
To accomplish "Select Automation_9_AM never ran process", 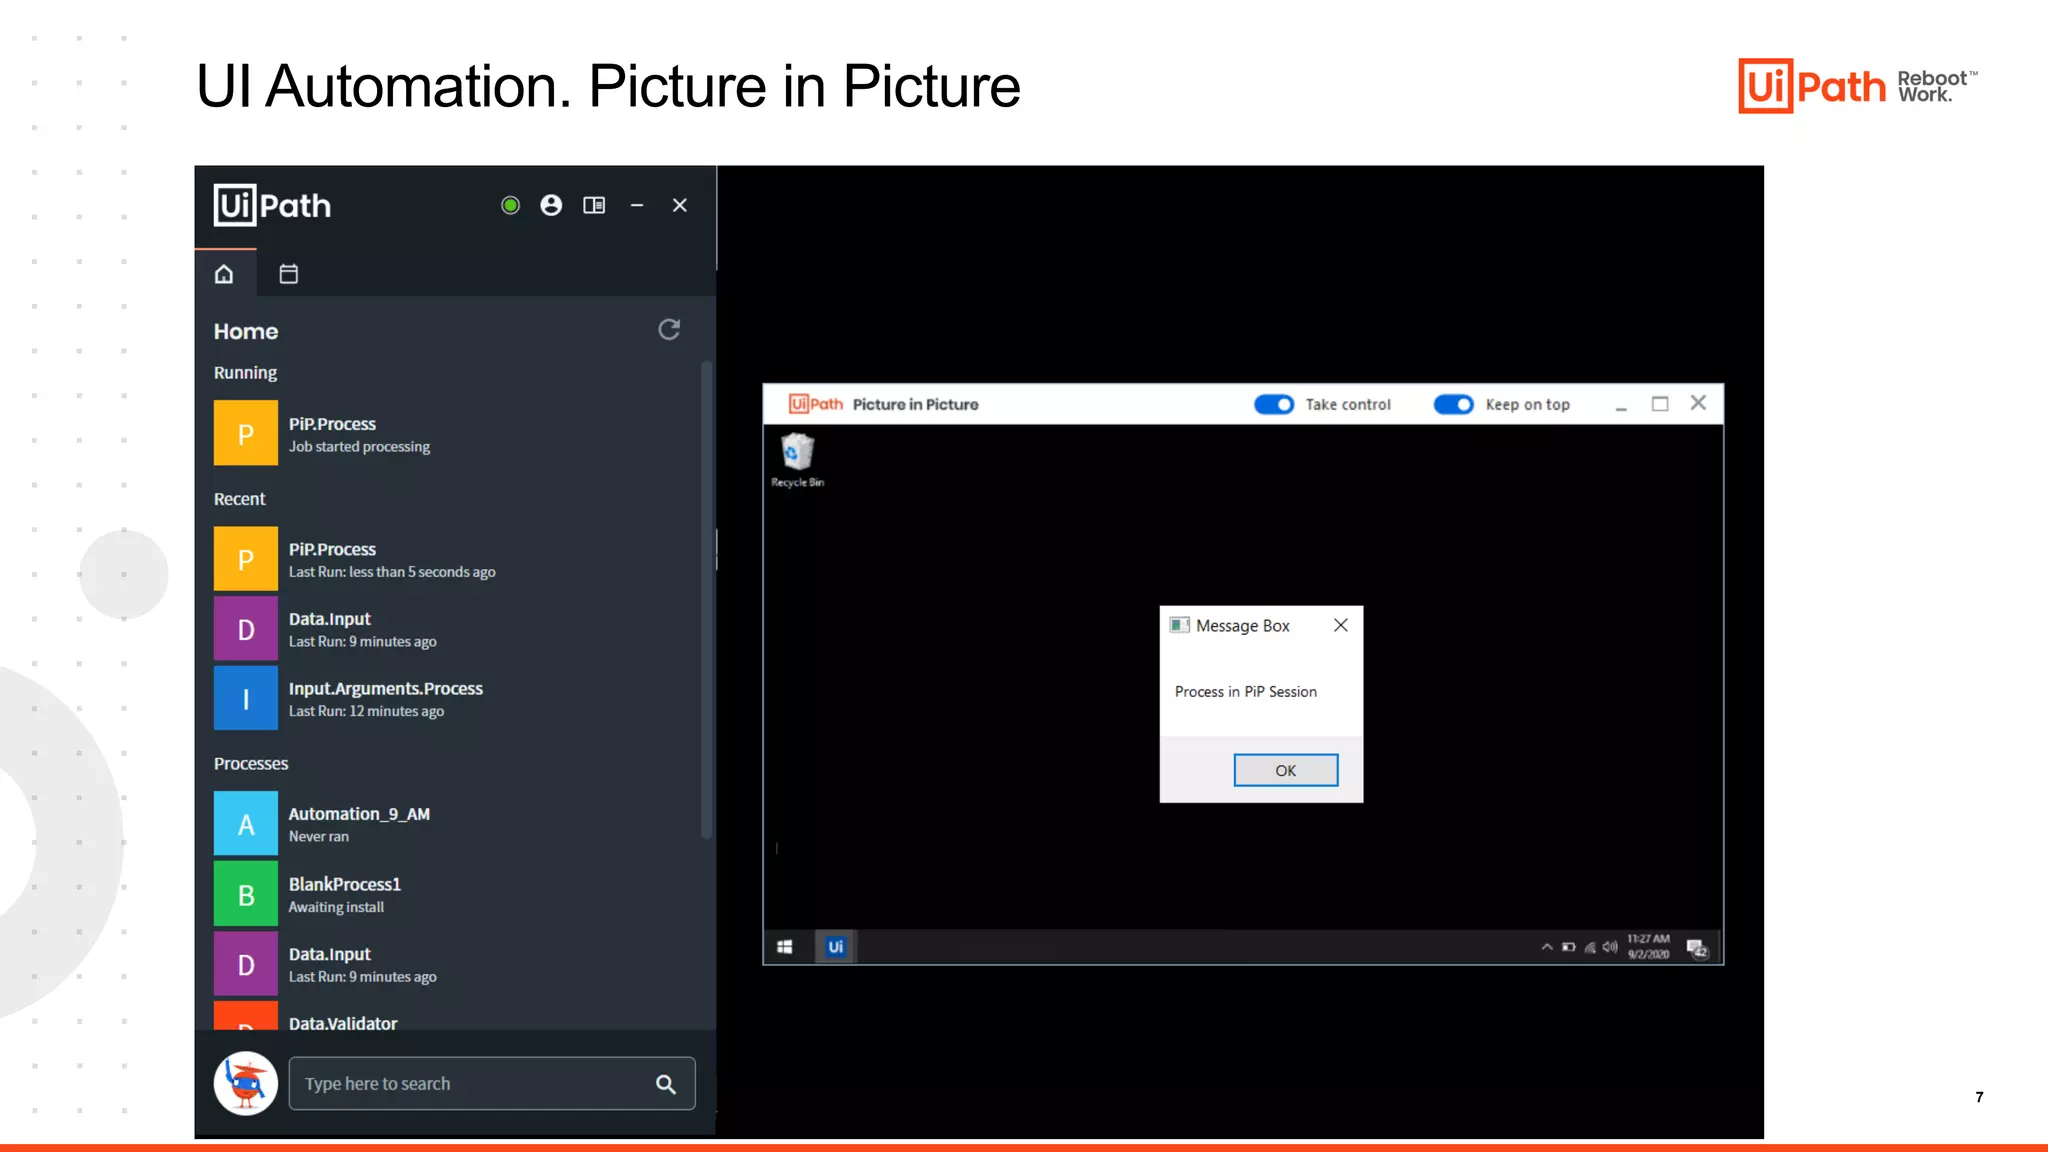I will [455, 824].
